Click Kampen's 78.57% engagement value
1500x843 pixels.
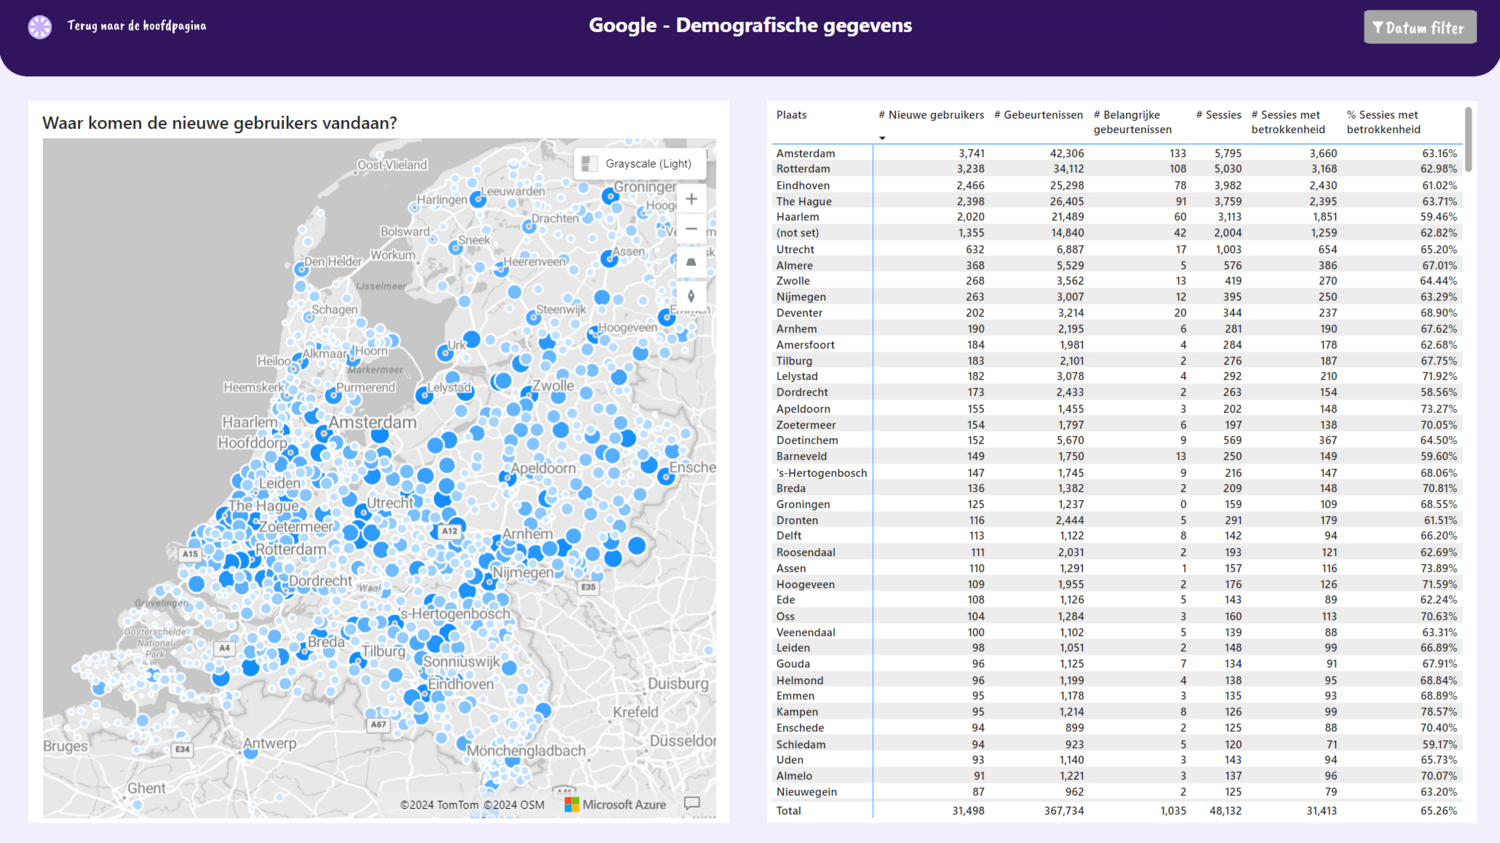[x=1439, y=712]
